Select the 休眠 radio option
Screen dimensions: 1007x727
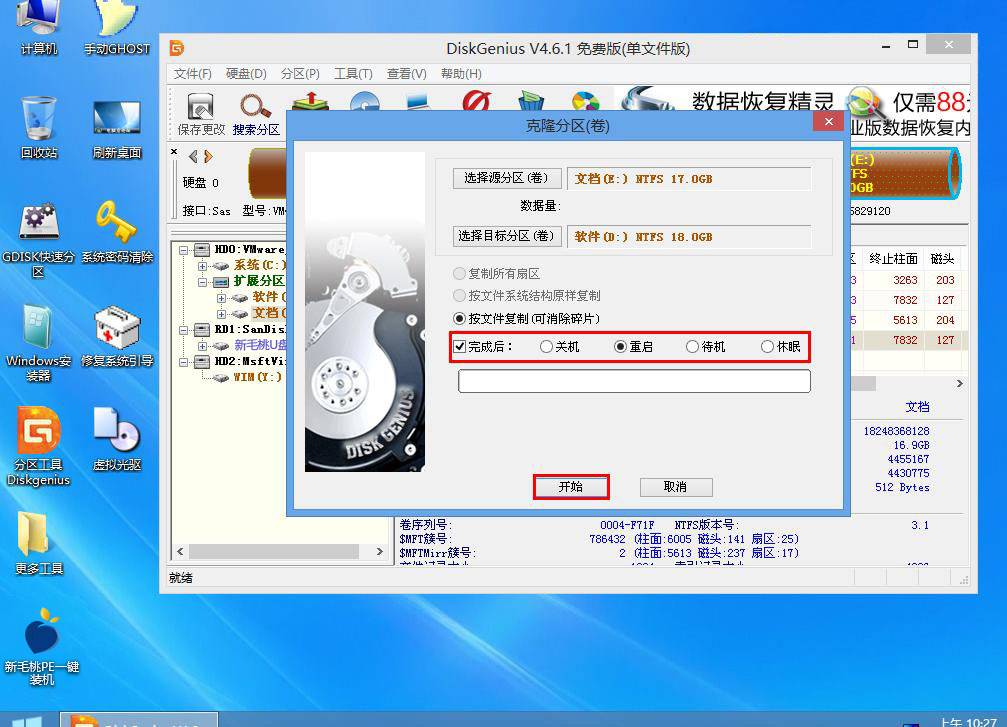[x=767, y=347]
